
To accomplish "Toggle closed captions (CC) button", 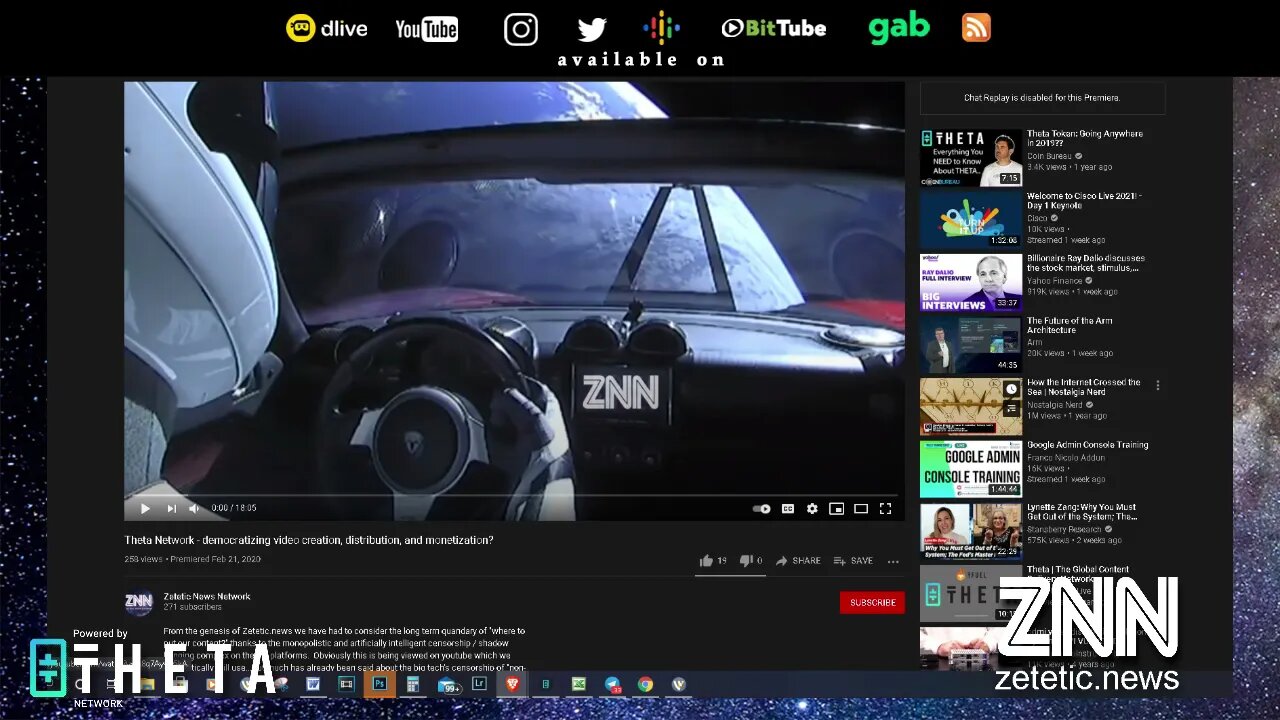I will pos(788,509).
